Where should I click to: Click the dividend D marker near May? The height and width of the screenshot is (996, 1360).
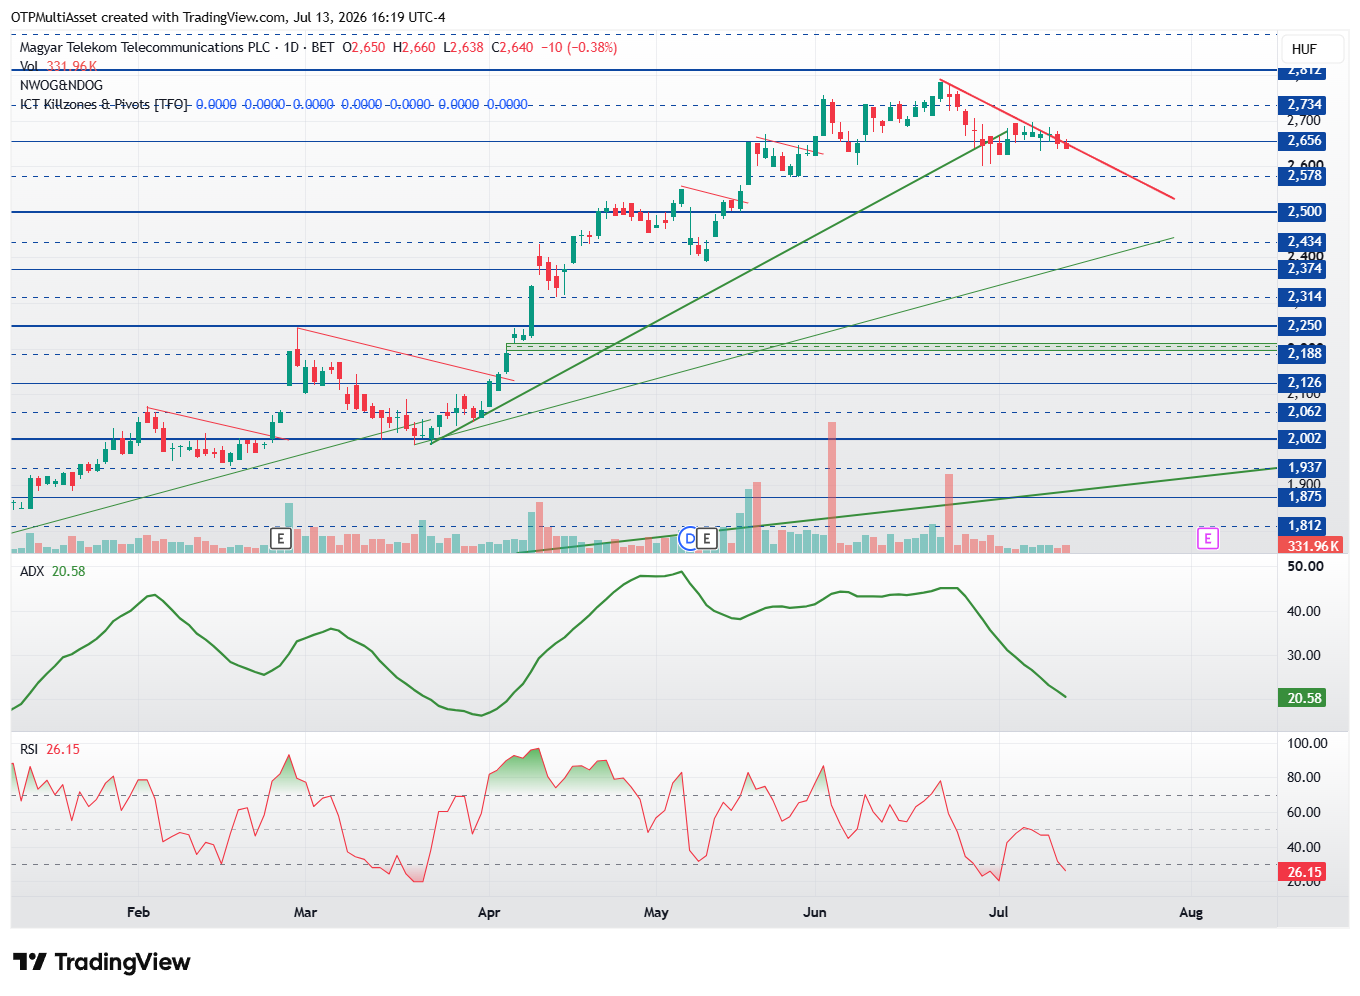coord(688,539)
